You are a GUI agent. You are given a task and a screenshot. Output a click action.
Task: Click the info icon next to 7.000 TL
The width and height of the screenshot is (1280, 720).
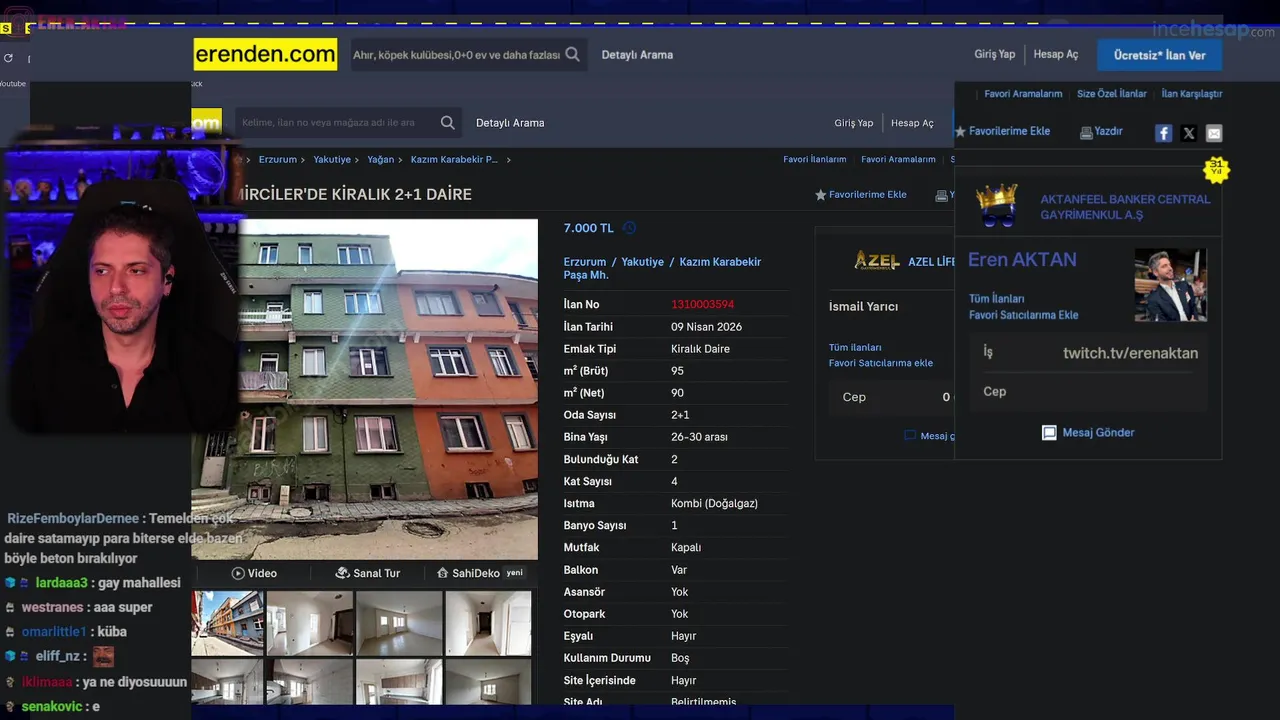click(x=629, y=228)
